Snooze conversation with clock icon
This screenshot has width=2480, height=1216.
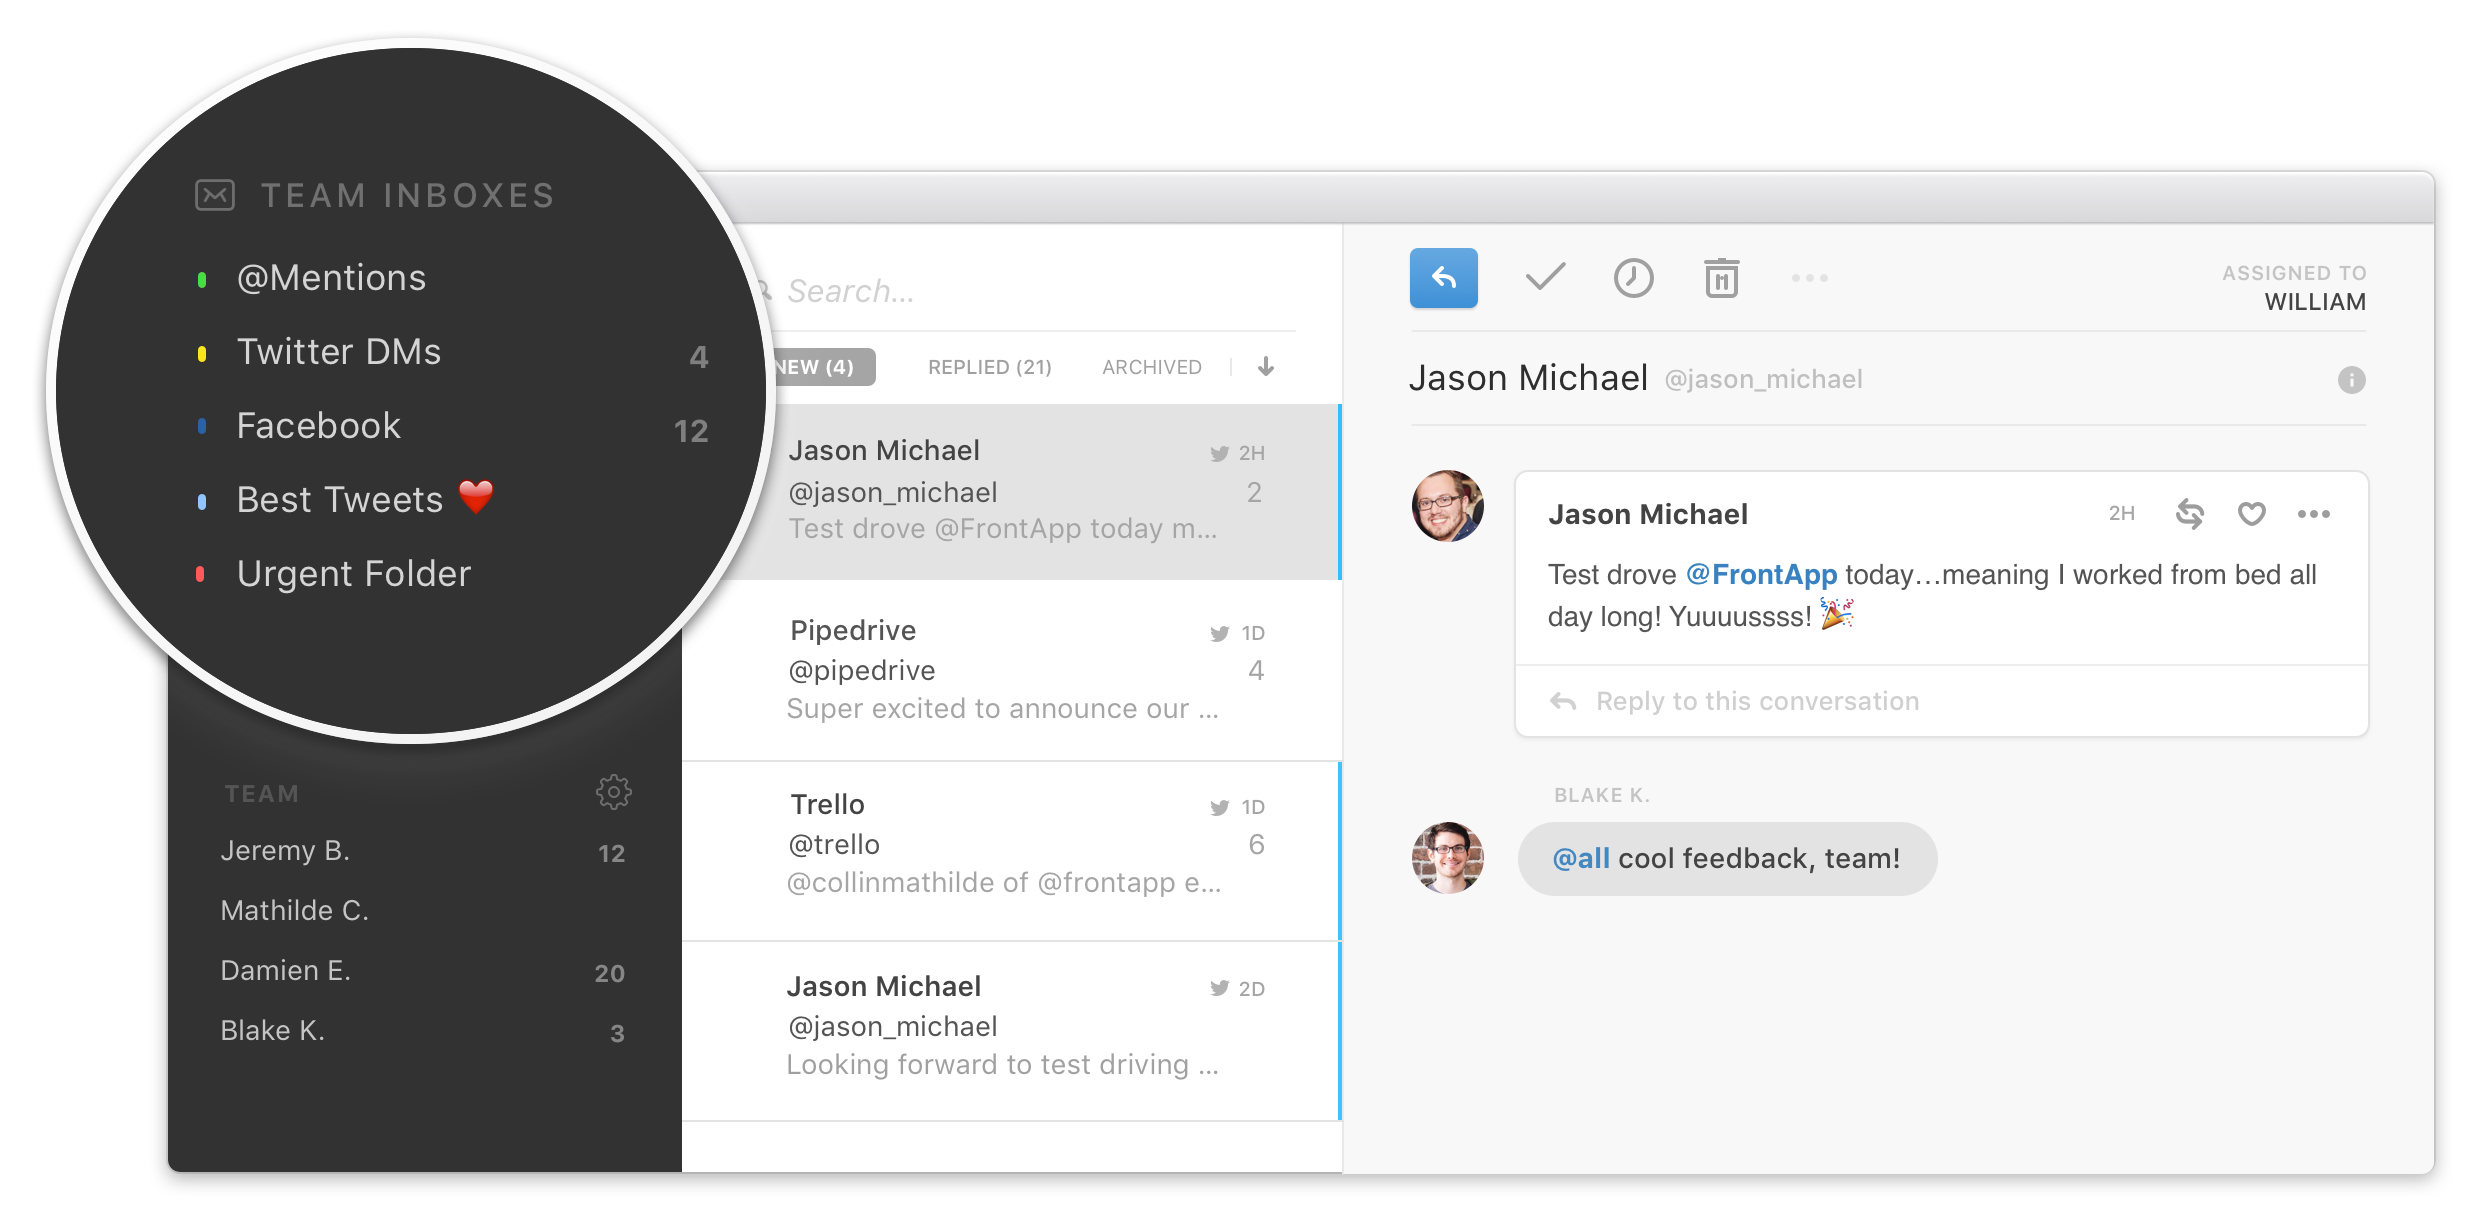point(1633,278)
